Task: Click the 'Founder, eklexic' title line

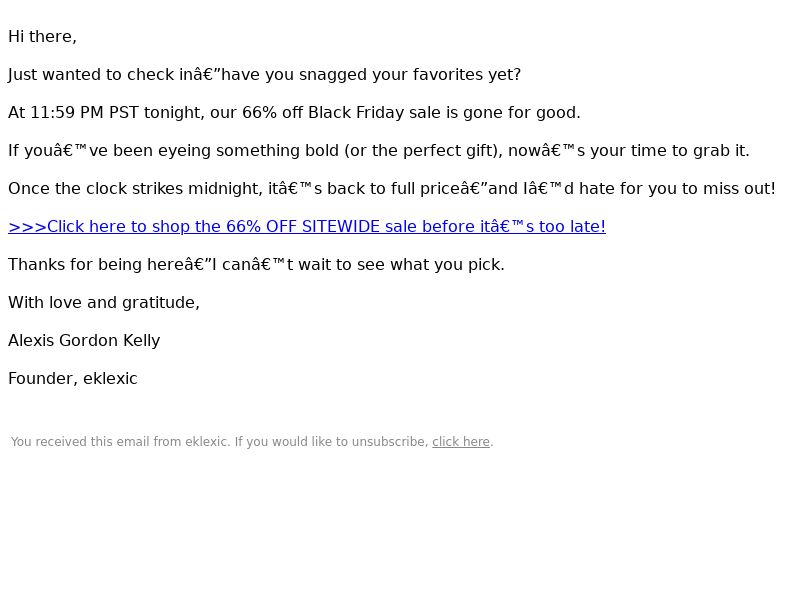Action: click(72, 379)
